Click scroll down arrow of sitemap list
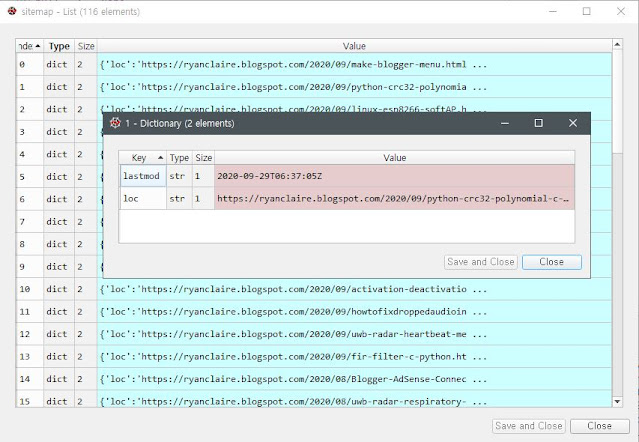 [x=617, y=402]
